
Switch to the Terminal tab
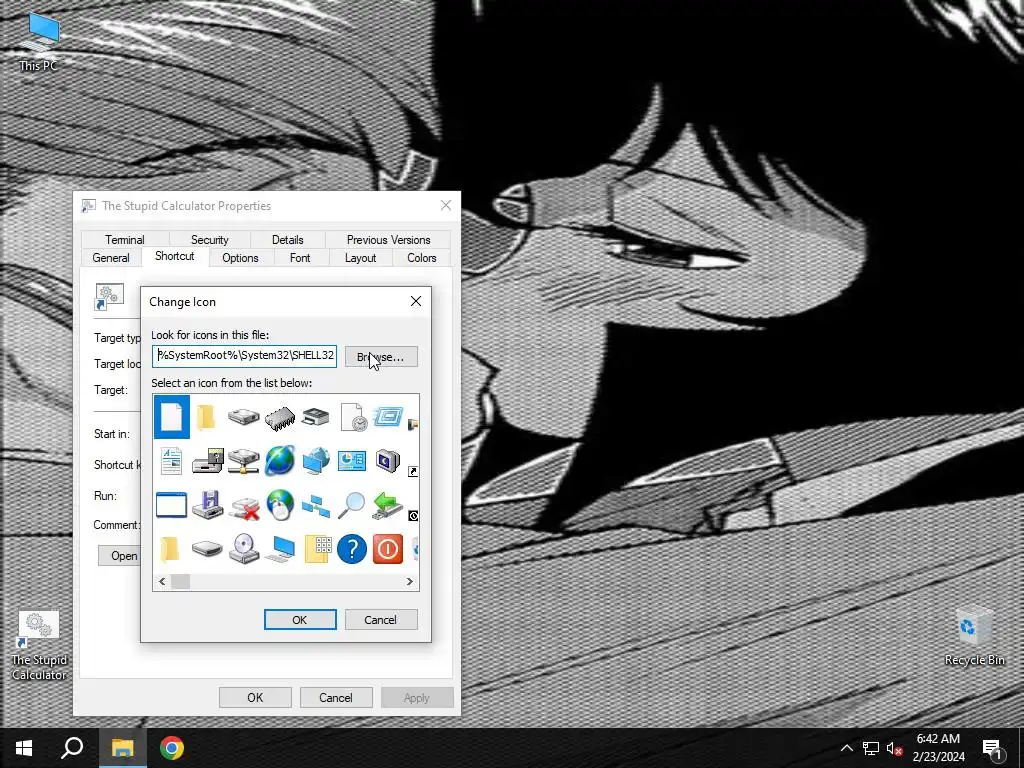(125, 240)
